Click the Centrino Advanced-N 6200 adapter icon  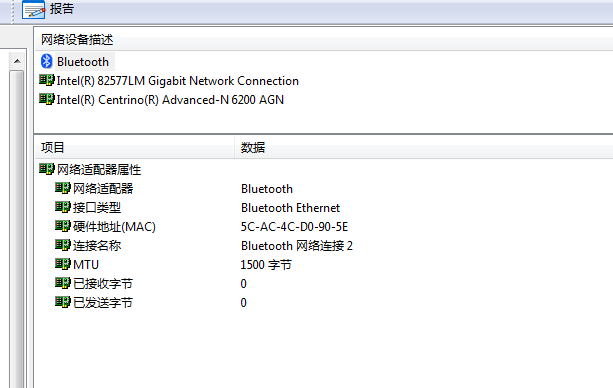[47, 99]
